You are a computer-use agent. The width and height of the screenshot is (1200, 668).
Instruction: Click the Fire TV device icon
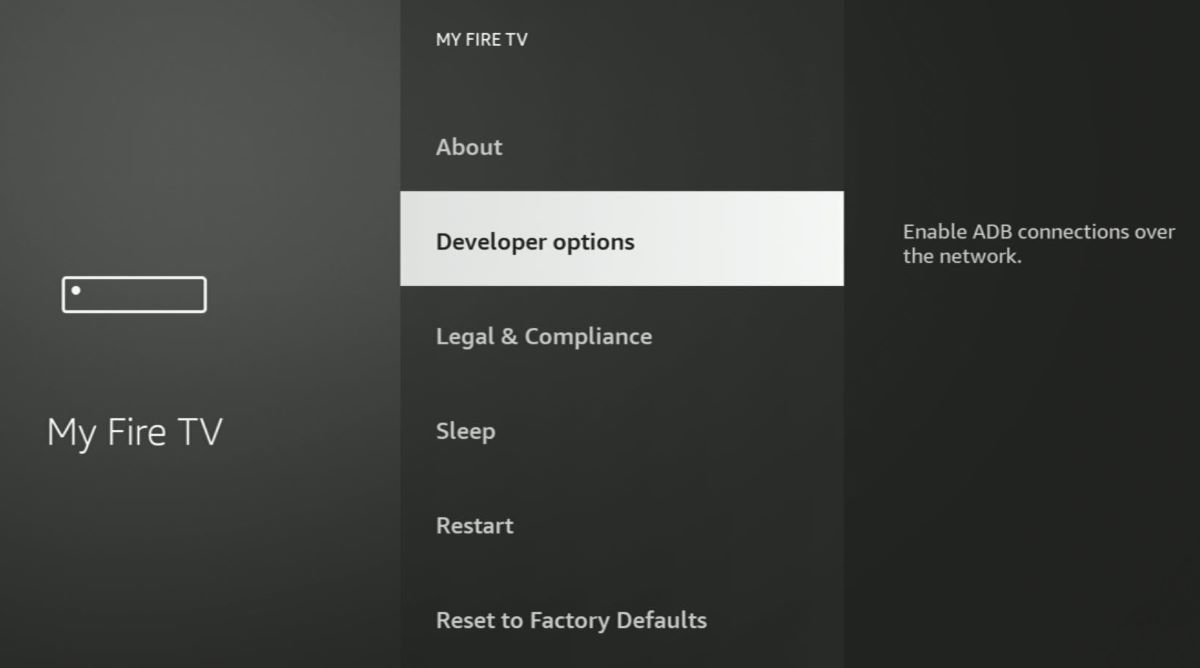pos(134,294)
